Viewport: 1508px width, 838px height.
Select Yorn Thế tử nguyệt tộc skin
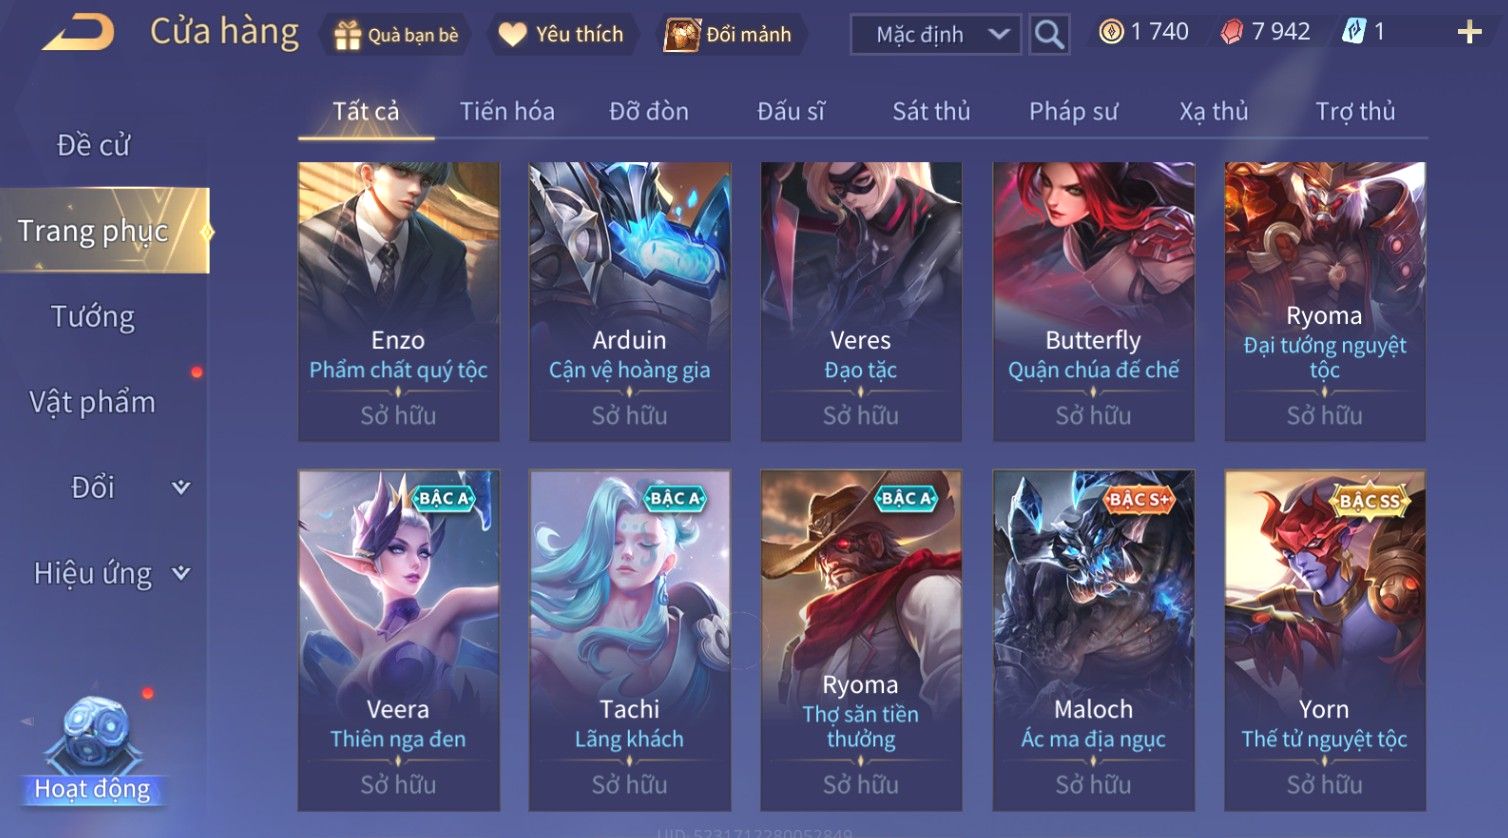[1325, 640]
